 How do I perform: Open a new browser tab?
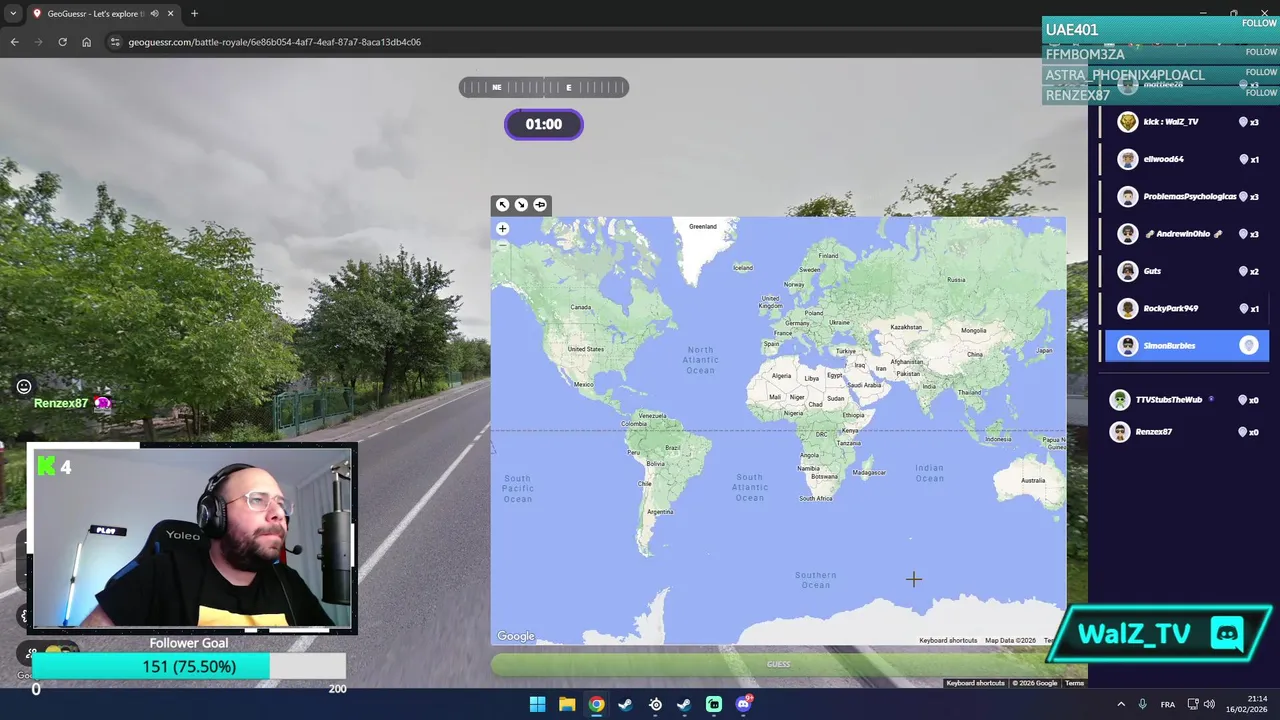tap(194, 14)
